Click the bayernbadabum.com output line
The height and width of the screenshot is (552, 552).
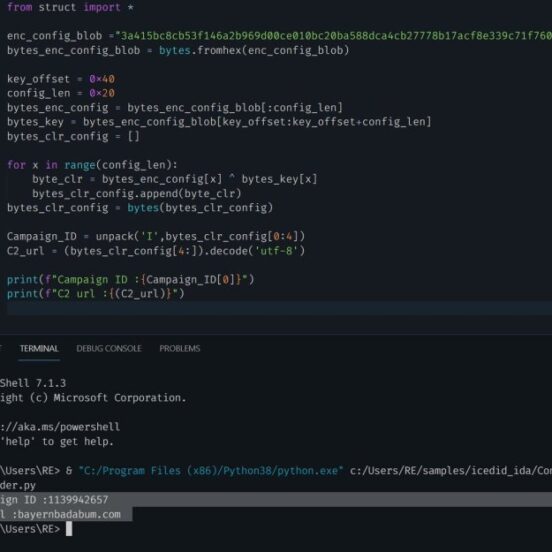tap(60, 514)
